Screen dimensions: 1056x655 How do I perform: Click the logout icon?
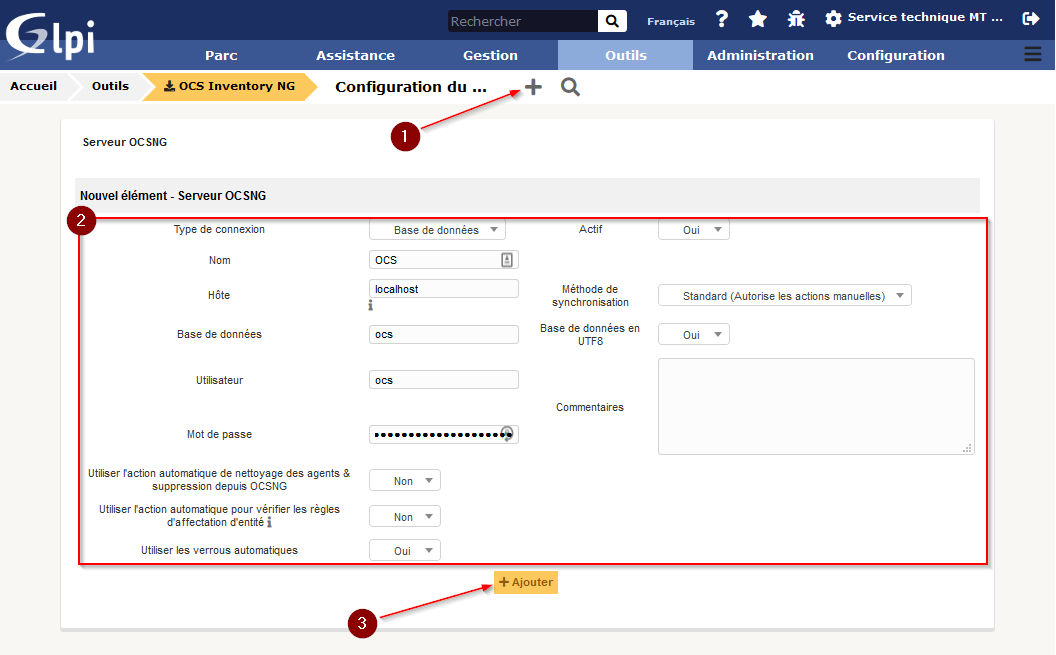point(1031,19)
